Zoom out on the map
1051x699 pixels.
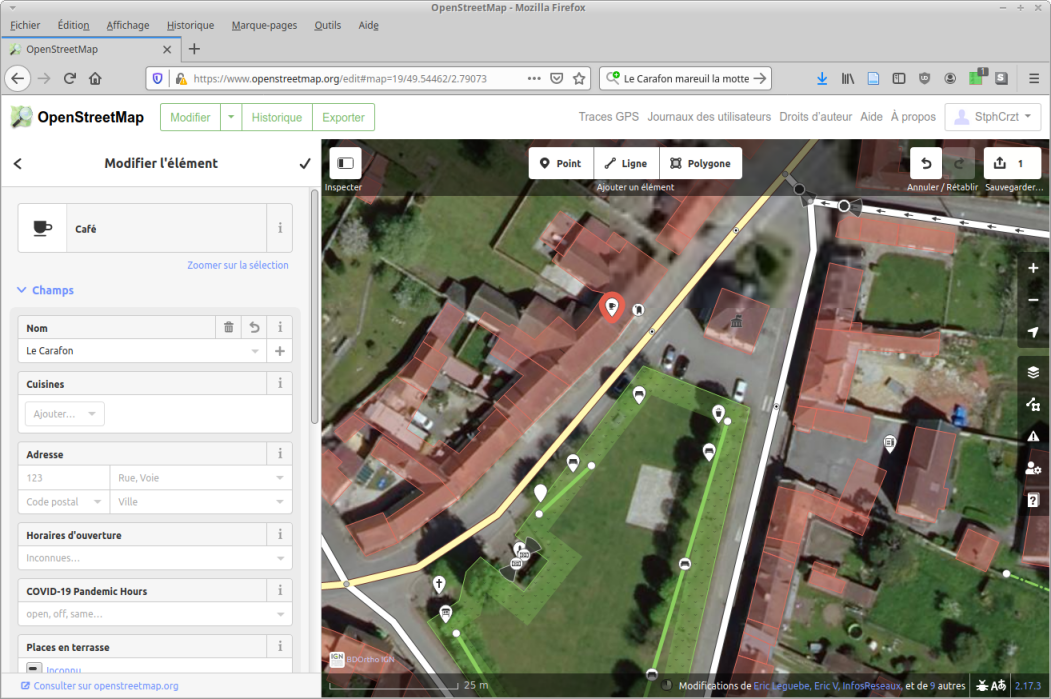pyautogui.click(x=1033, y=300)
